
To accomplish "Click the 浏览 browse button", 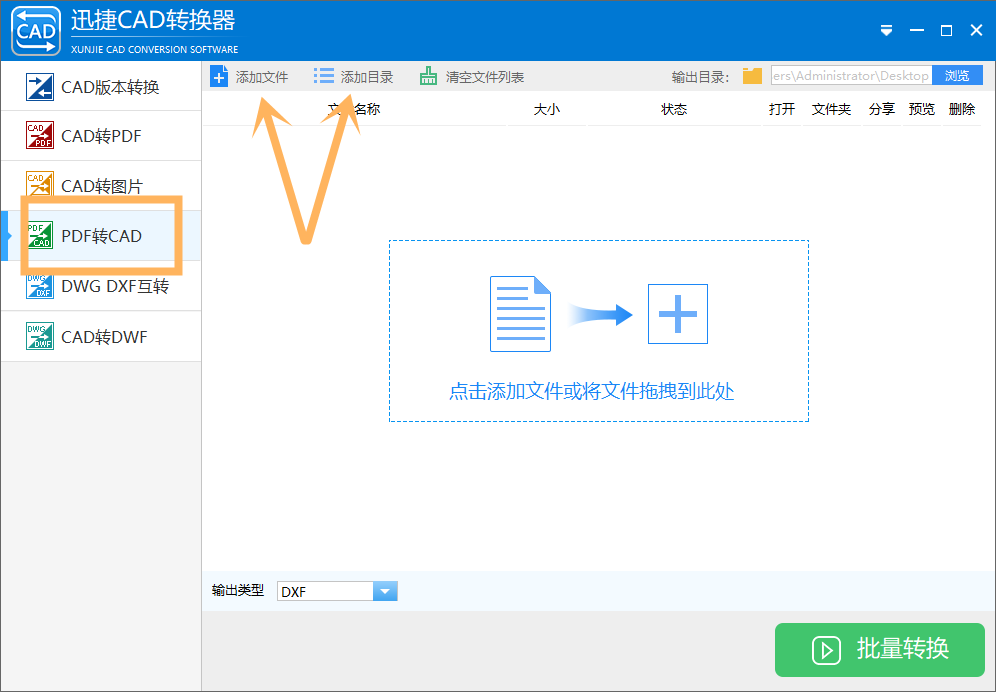I will tap(957, 76).
